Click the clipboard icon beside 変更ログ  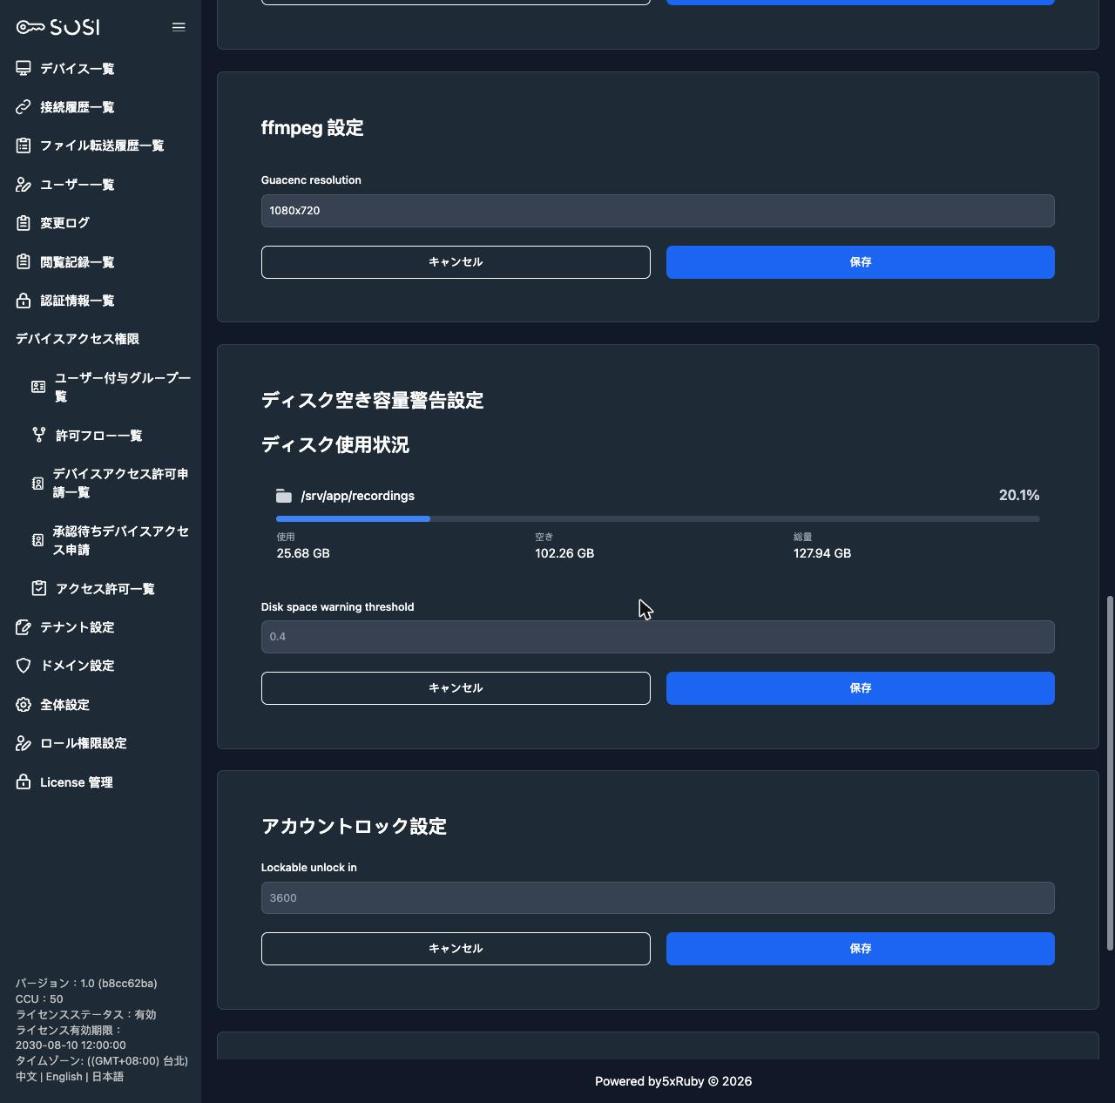(x=23, y=223)
